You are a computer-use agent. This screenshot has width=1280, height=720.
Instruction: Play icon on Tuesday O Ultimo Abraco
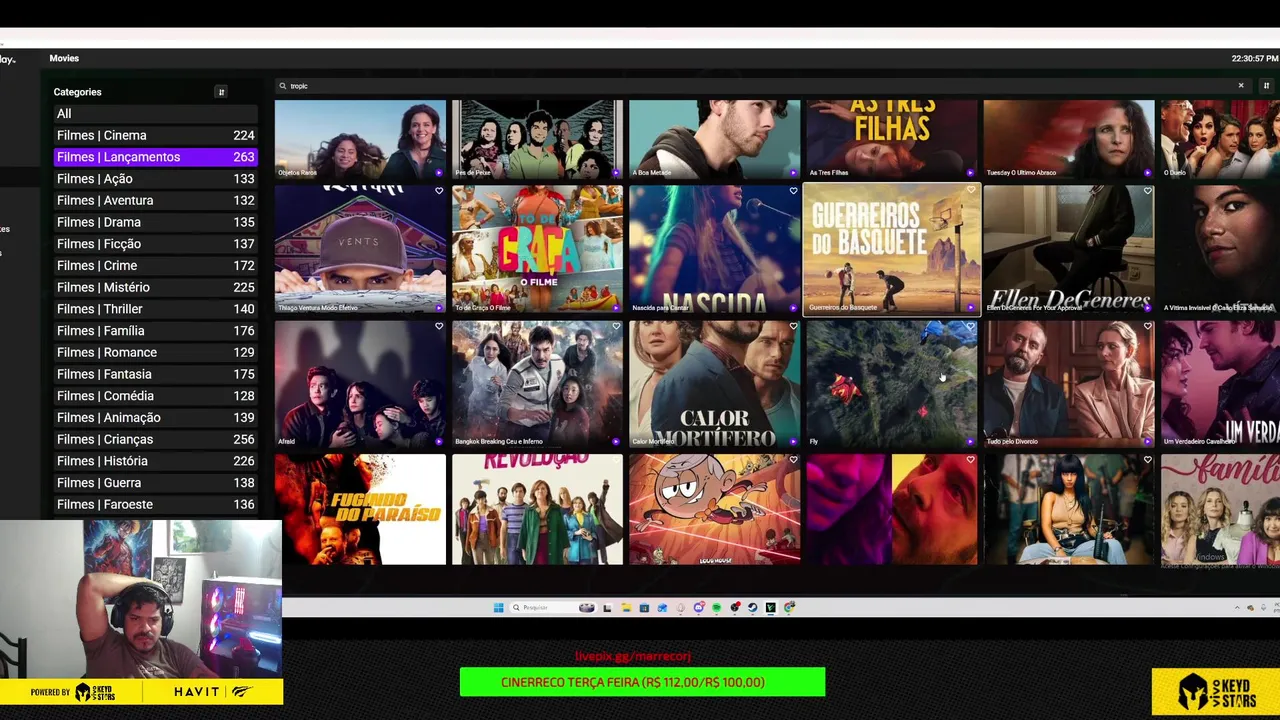click(1146, 173)
